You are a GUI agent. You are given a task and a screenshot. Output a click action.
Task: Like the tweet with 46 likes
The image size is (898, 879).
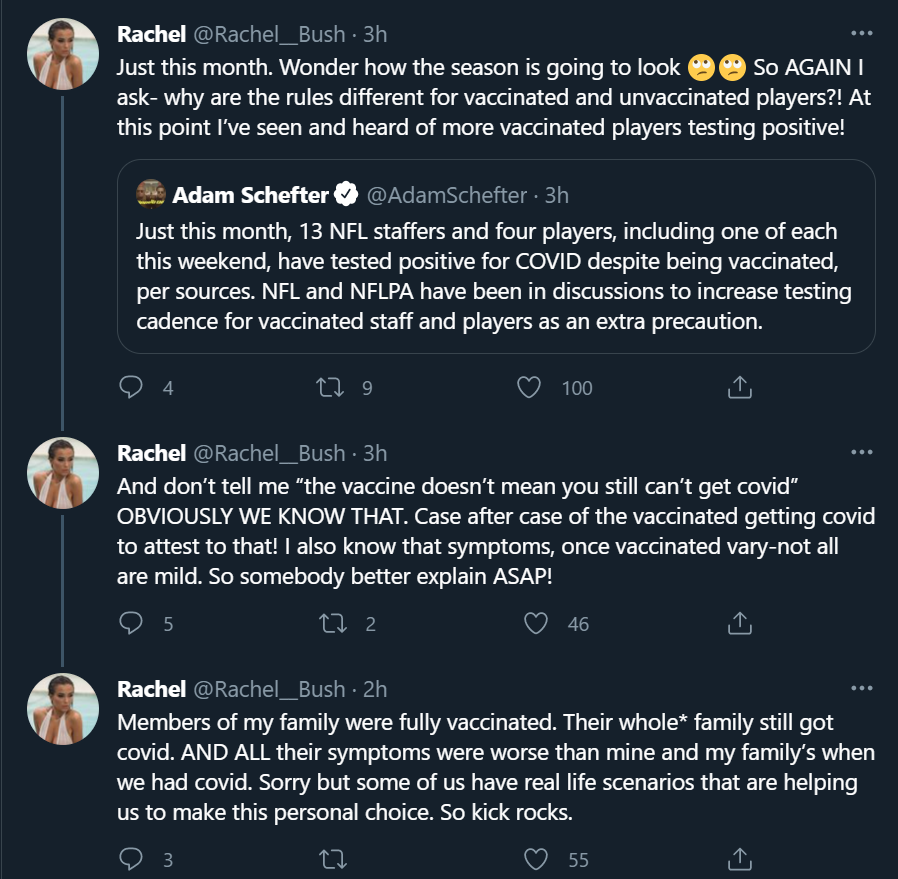coord(537,623)
